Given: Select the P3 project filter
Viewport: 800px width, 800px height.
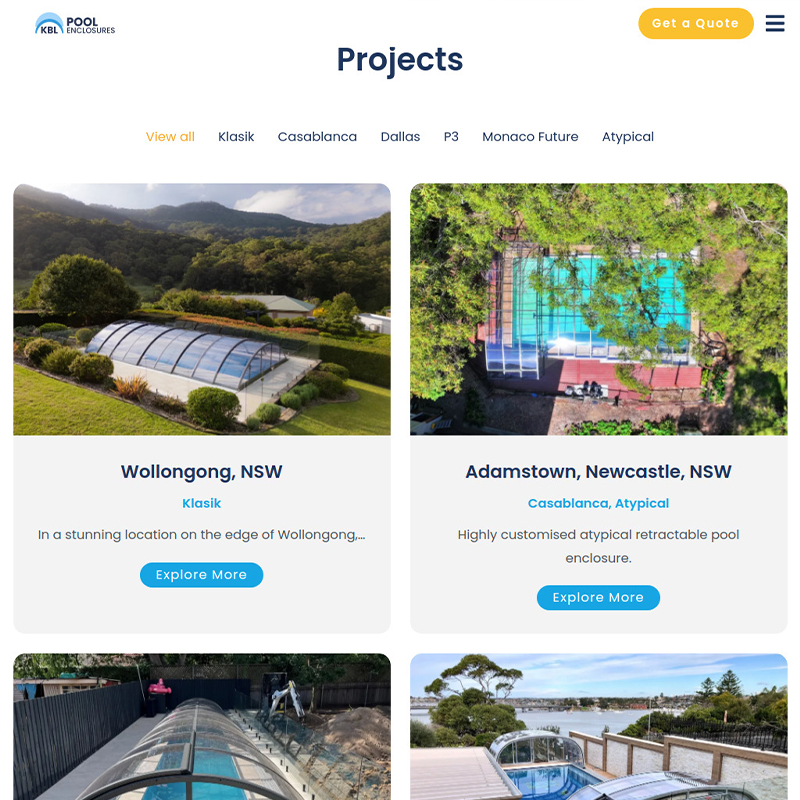Looking at the screenshot, I should tap(451, 137).
